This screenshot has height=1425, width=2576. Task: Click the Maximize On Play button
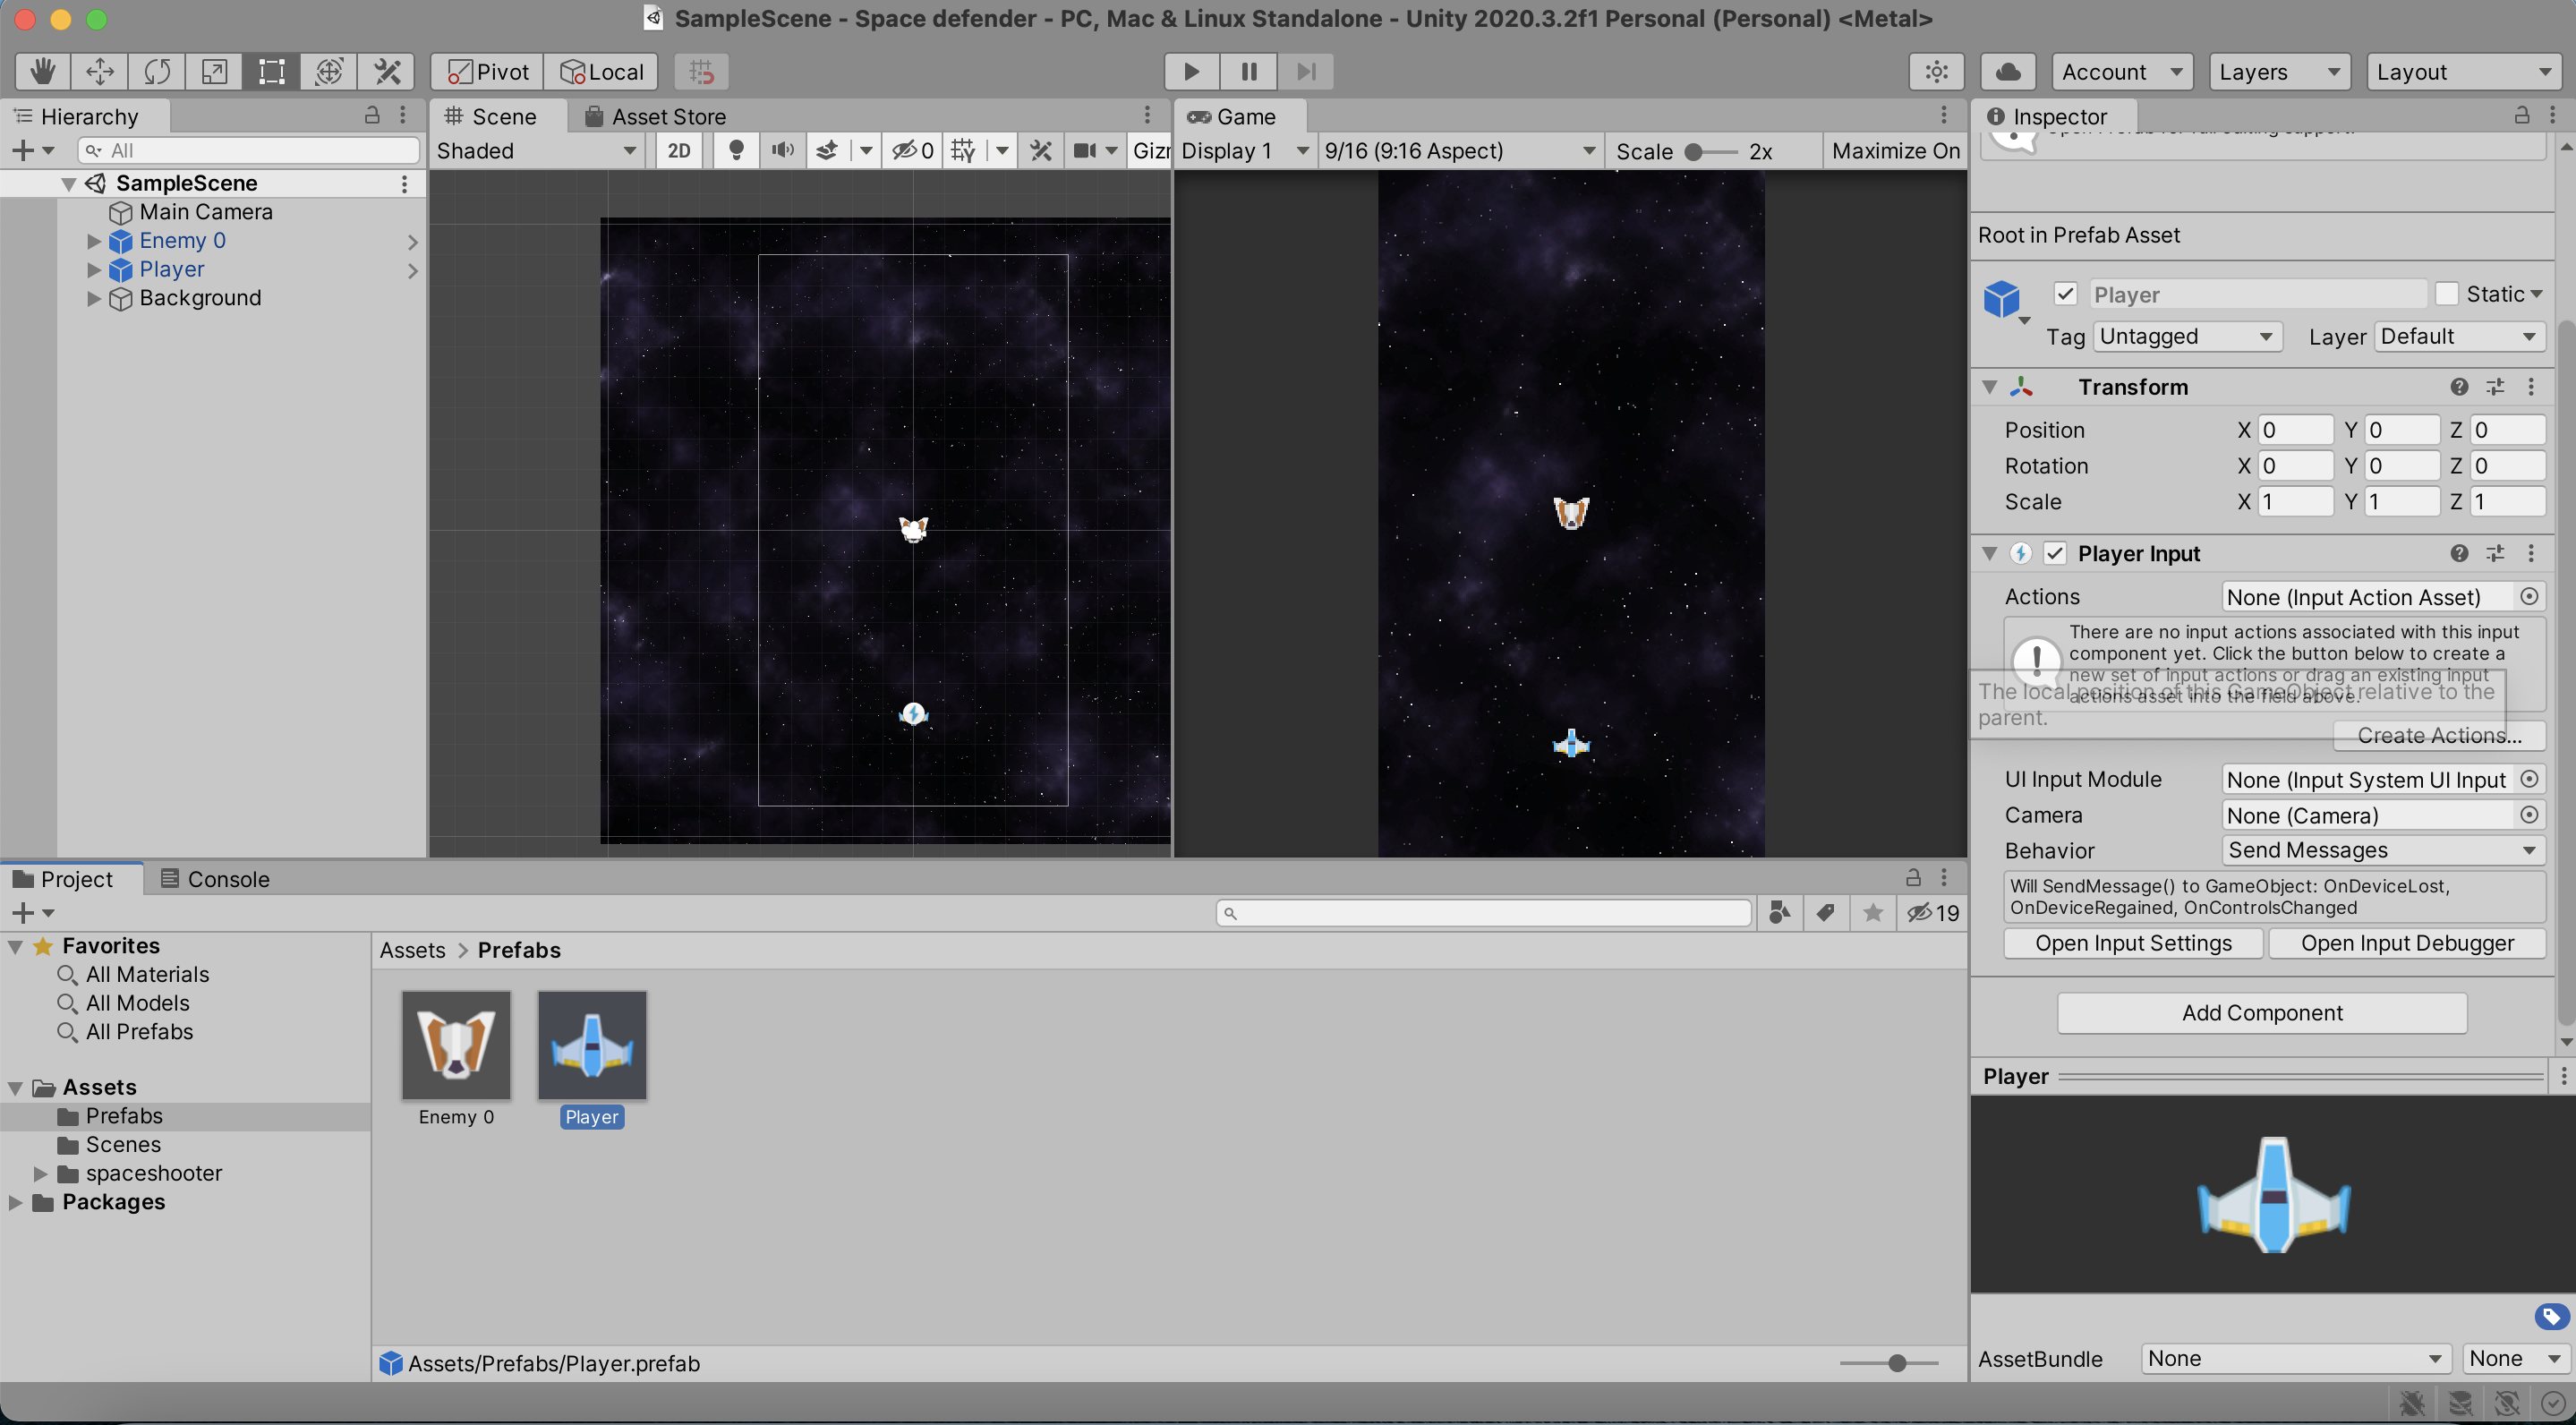coord(1895,150)
